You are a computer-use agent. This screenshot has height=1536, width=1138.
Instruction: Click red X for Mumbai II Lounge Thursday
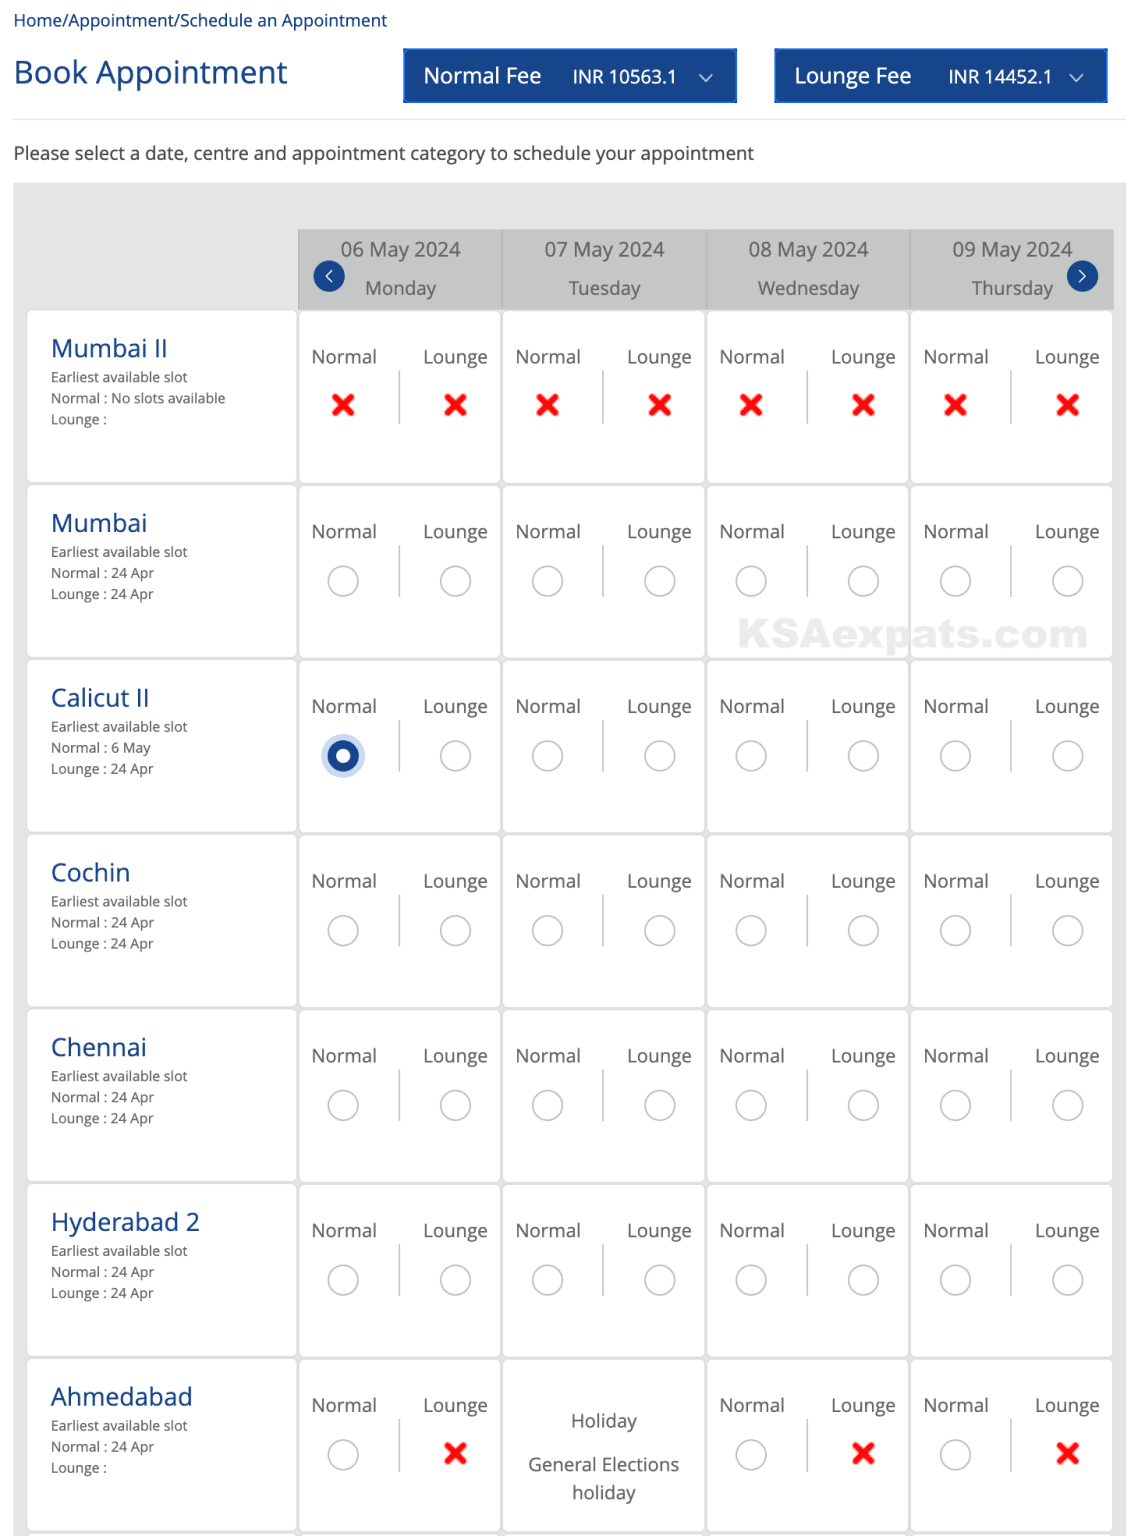1067,405
